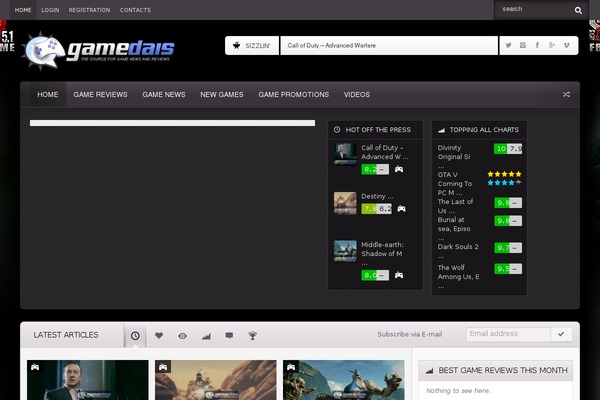Click the search magnifier icon
This screenshot has height=400, width=600.
click(x=578, y=10)
